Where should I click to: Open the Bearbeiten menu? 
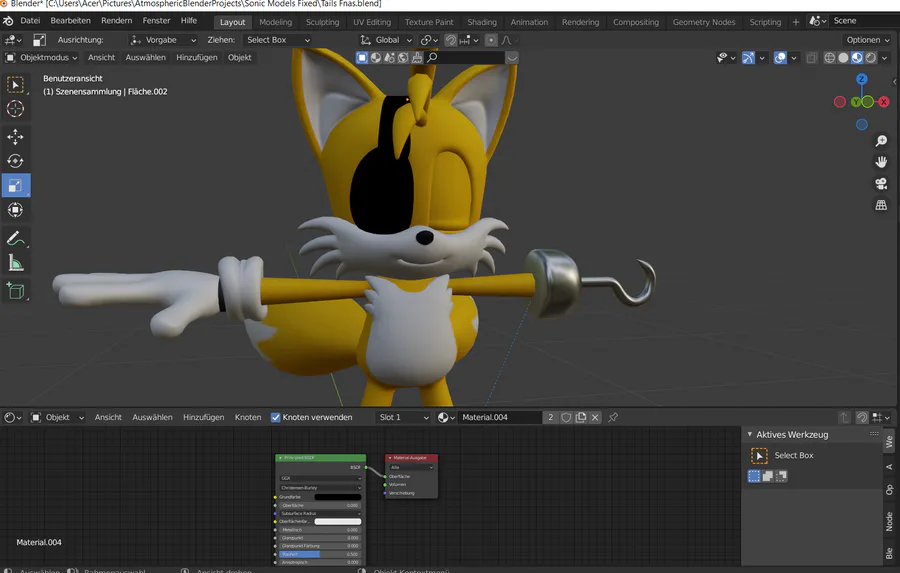tap(71, 21)
